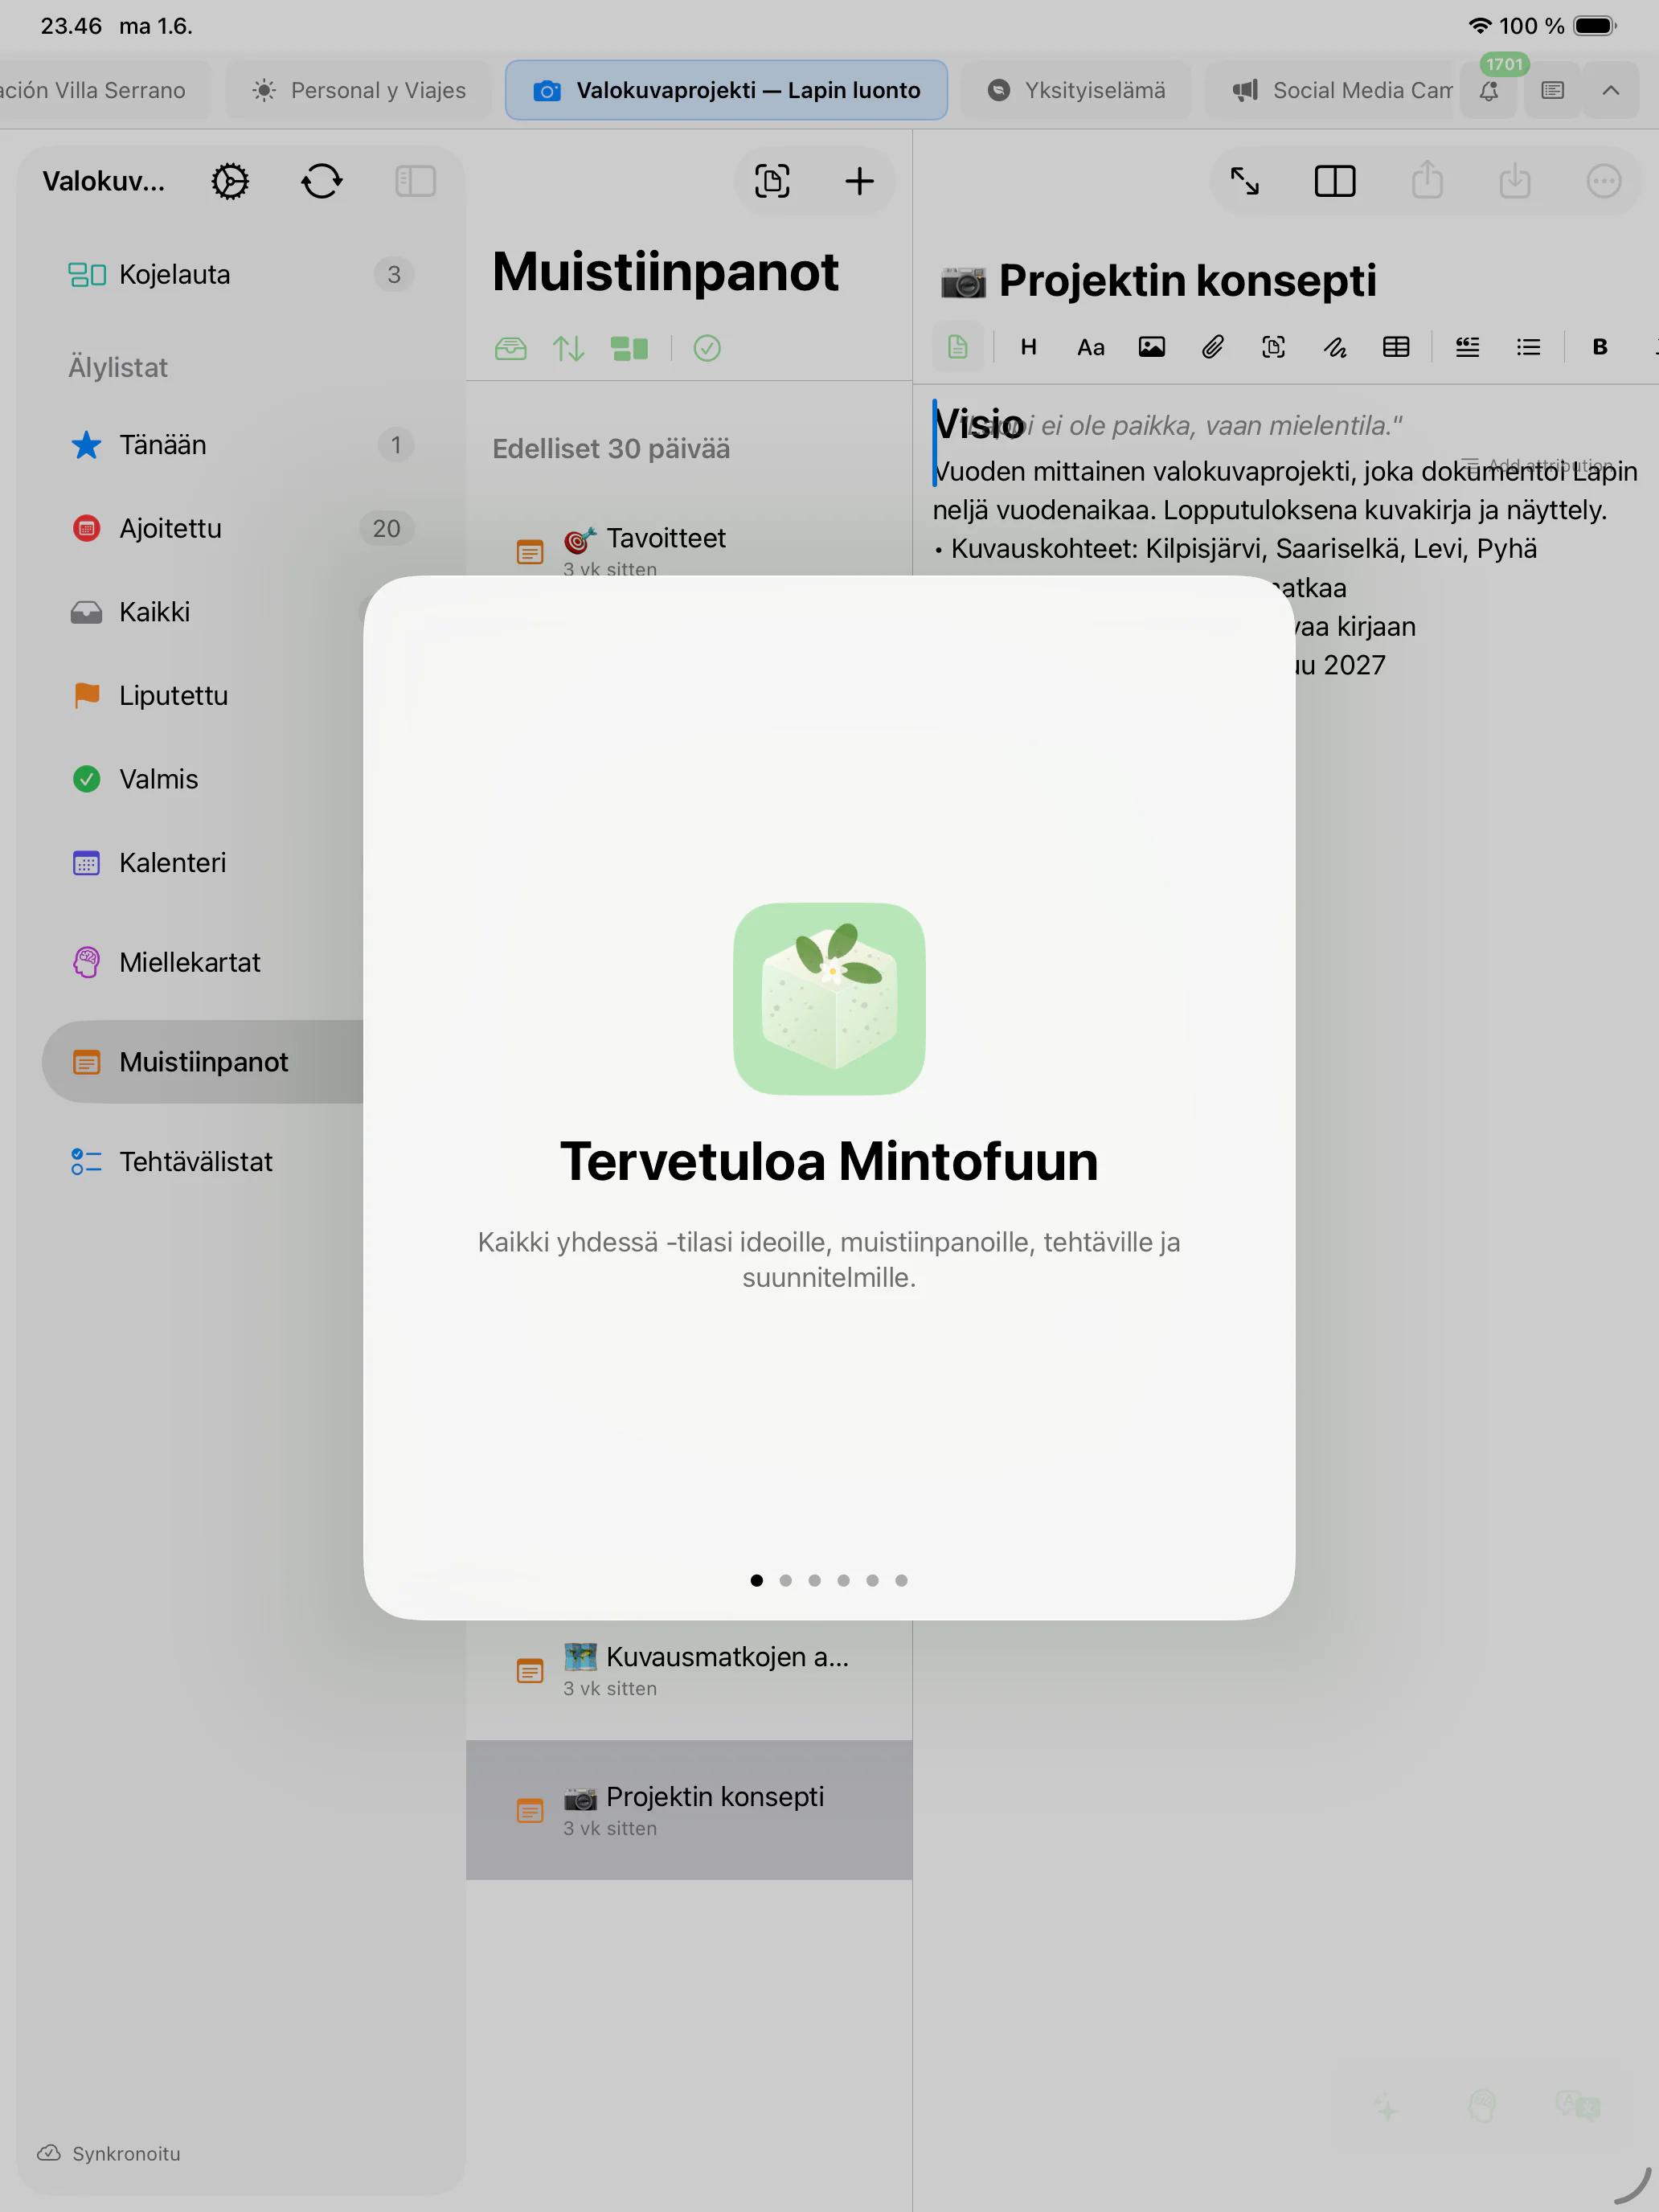Open the Aa text style option
This screenshot has width=1659, height=2212.
tap(1090, 347)
